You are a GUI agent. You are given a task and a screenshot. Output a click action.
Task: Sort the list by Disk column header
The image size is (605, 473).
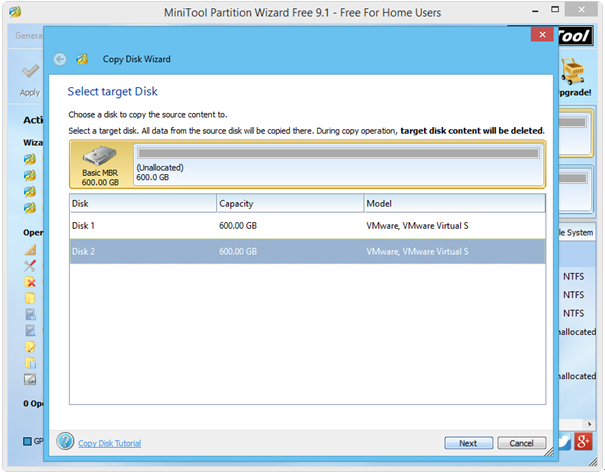pos(143,203)
